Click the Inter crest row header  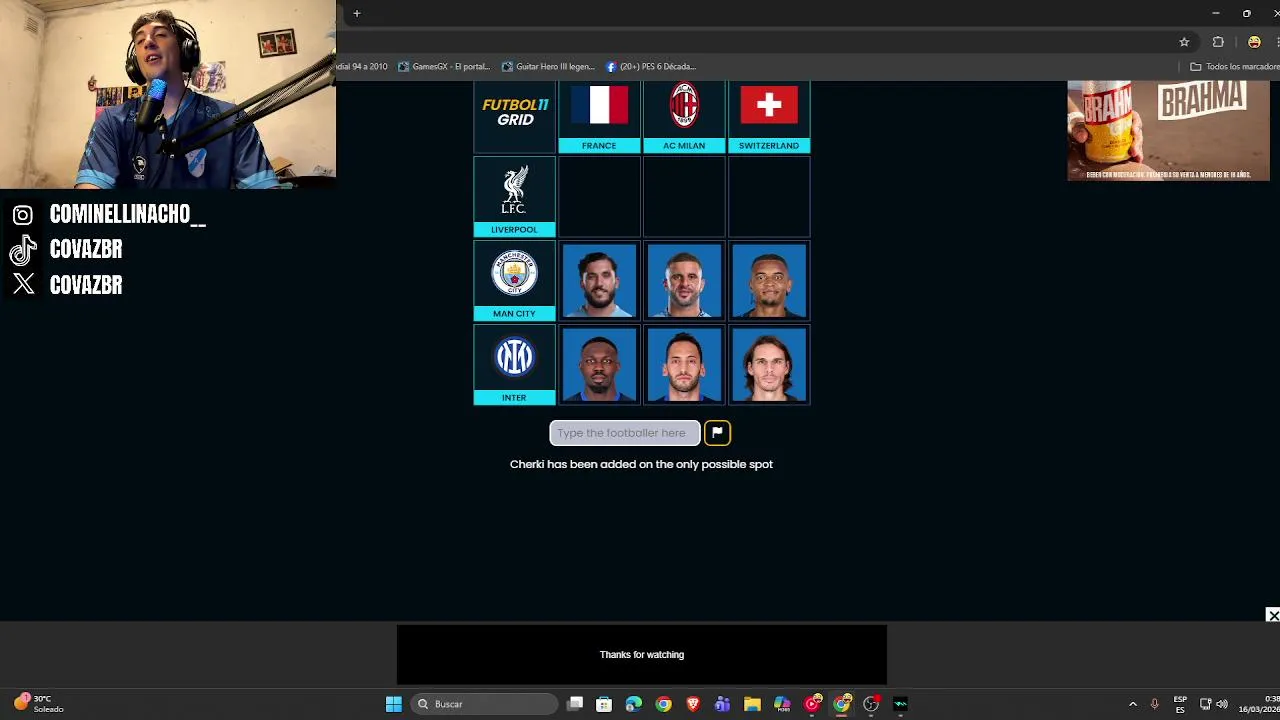click(514, 365)
